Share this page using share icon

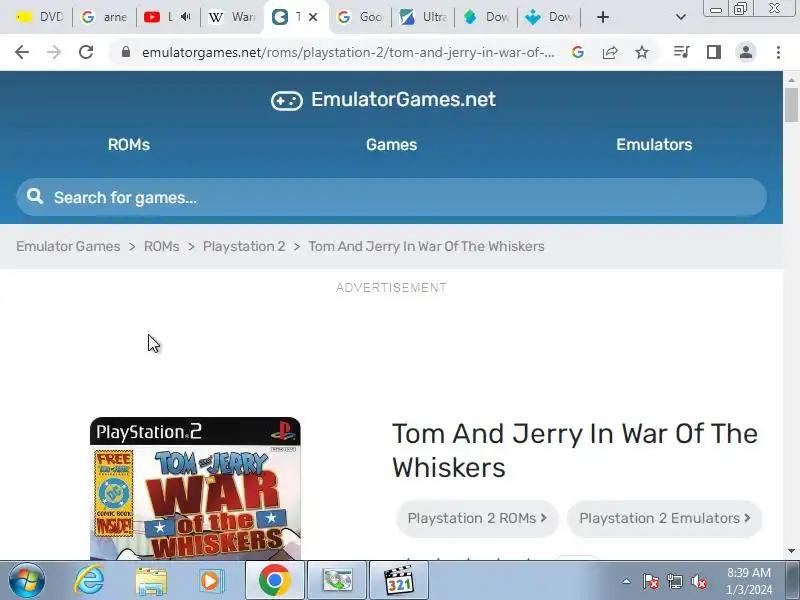tap(610, 52)
